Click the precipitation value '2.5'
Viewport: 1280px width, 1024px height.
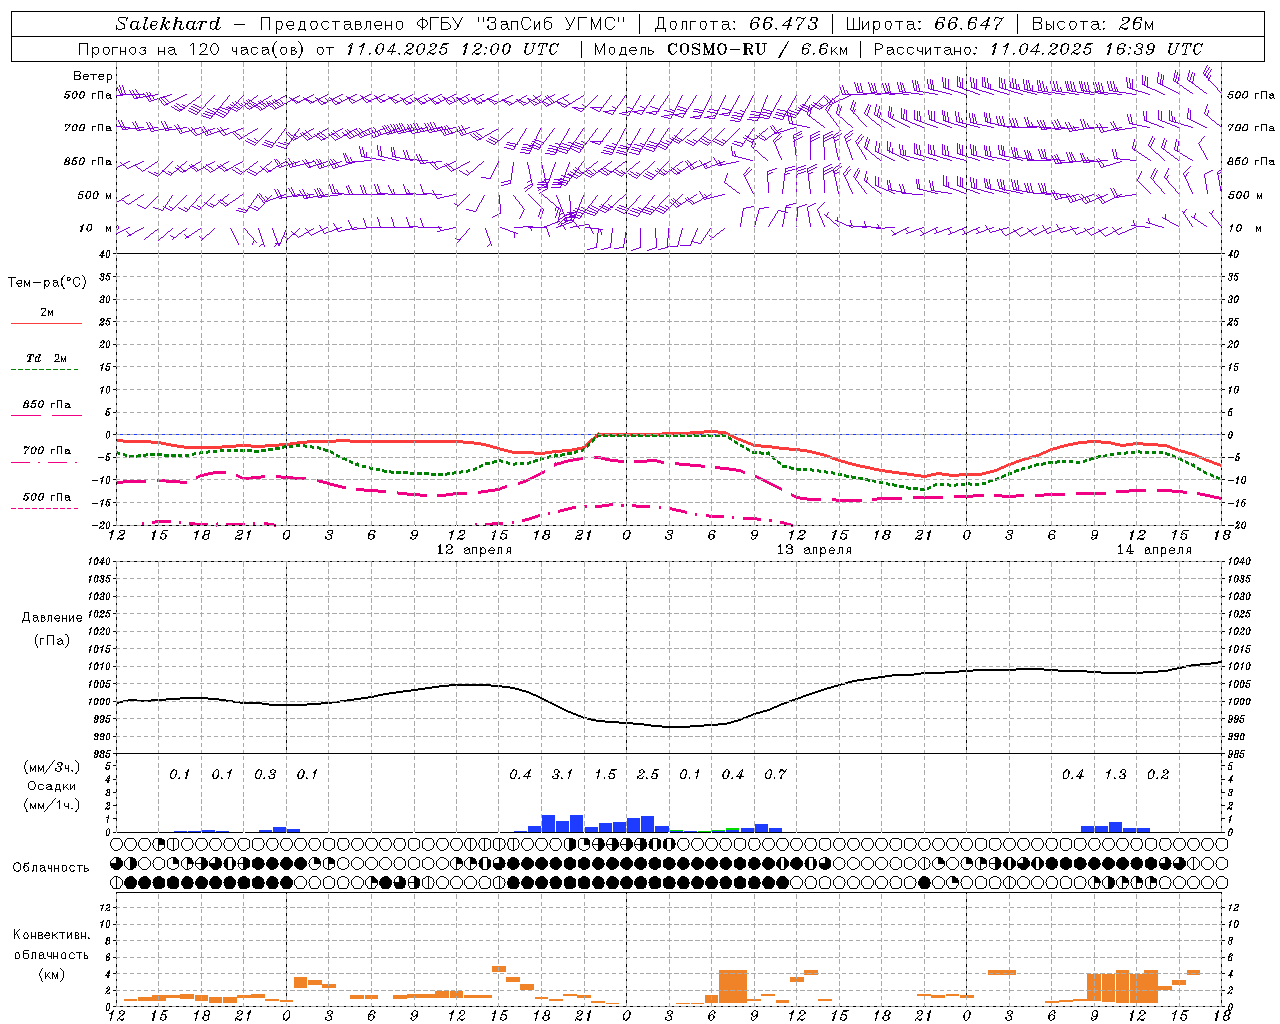(x=648, y=775)
